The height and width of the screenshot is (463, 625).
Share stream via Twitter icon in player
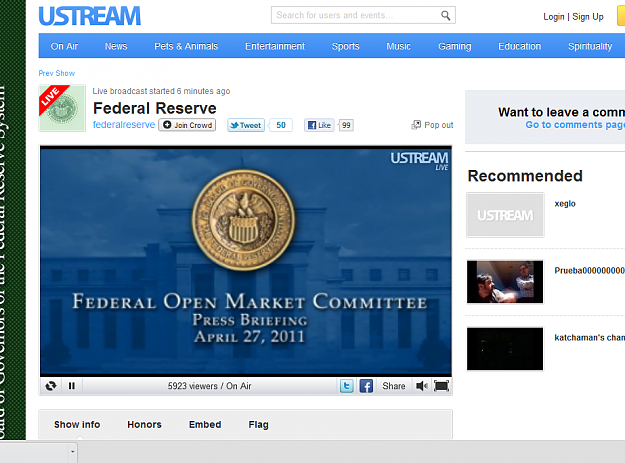click(346, 386)
